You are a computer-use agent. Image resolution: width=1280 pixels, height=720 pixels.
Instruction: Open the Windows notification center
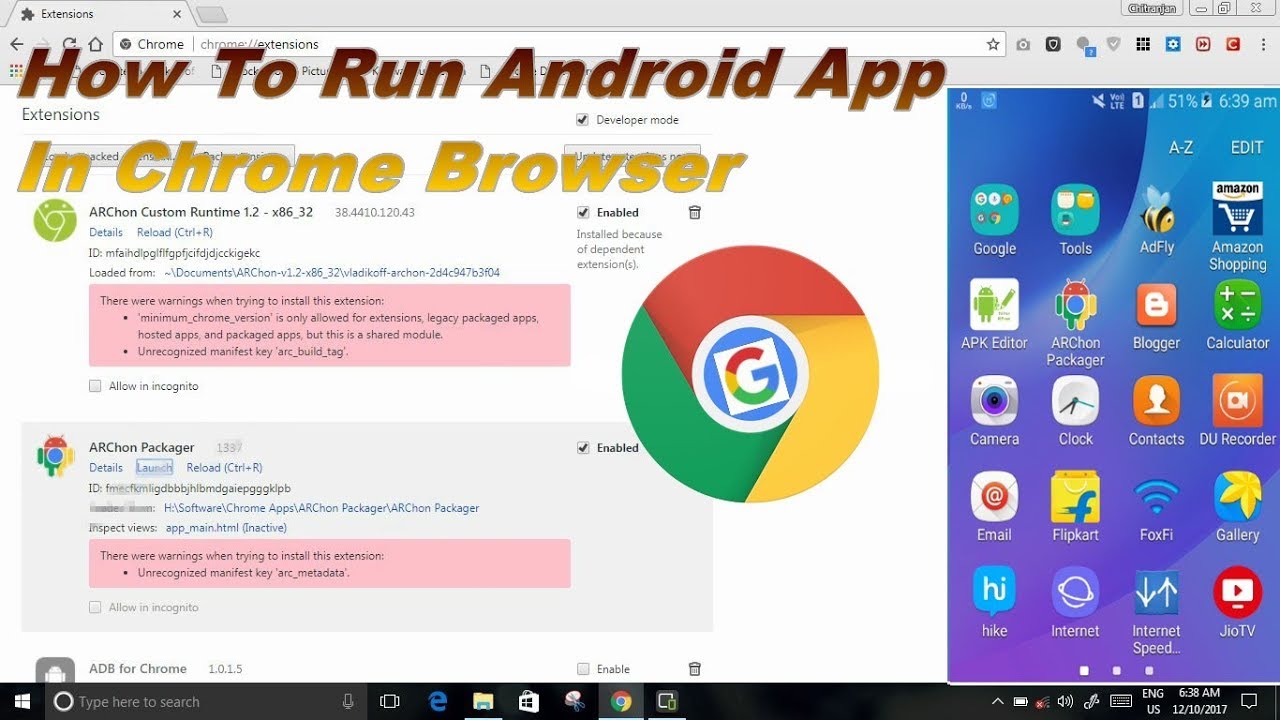(x=1249, y=701)
